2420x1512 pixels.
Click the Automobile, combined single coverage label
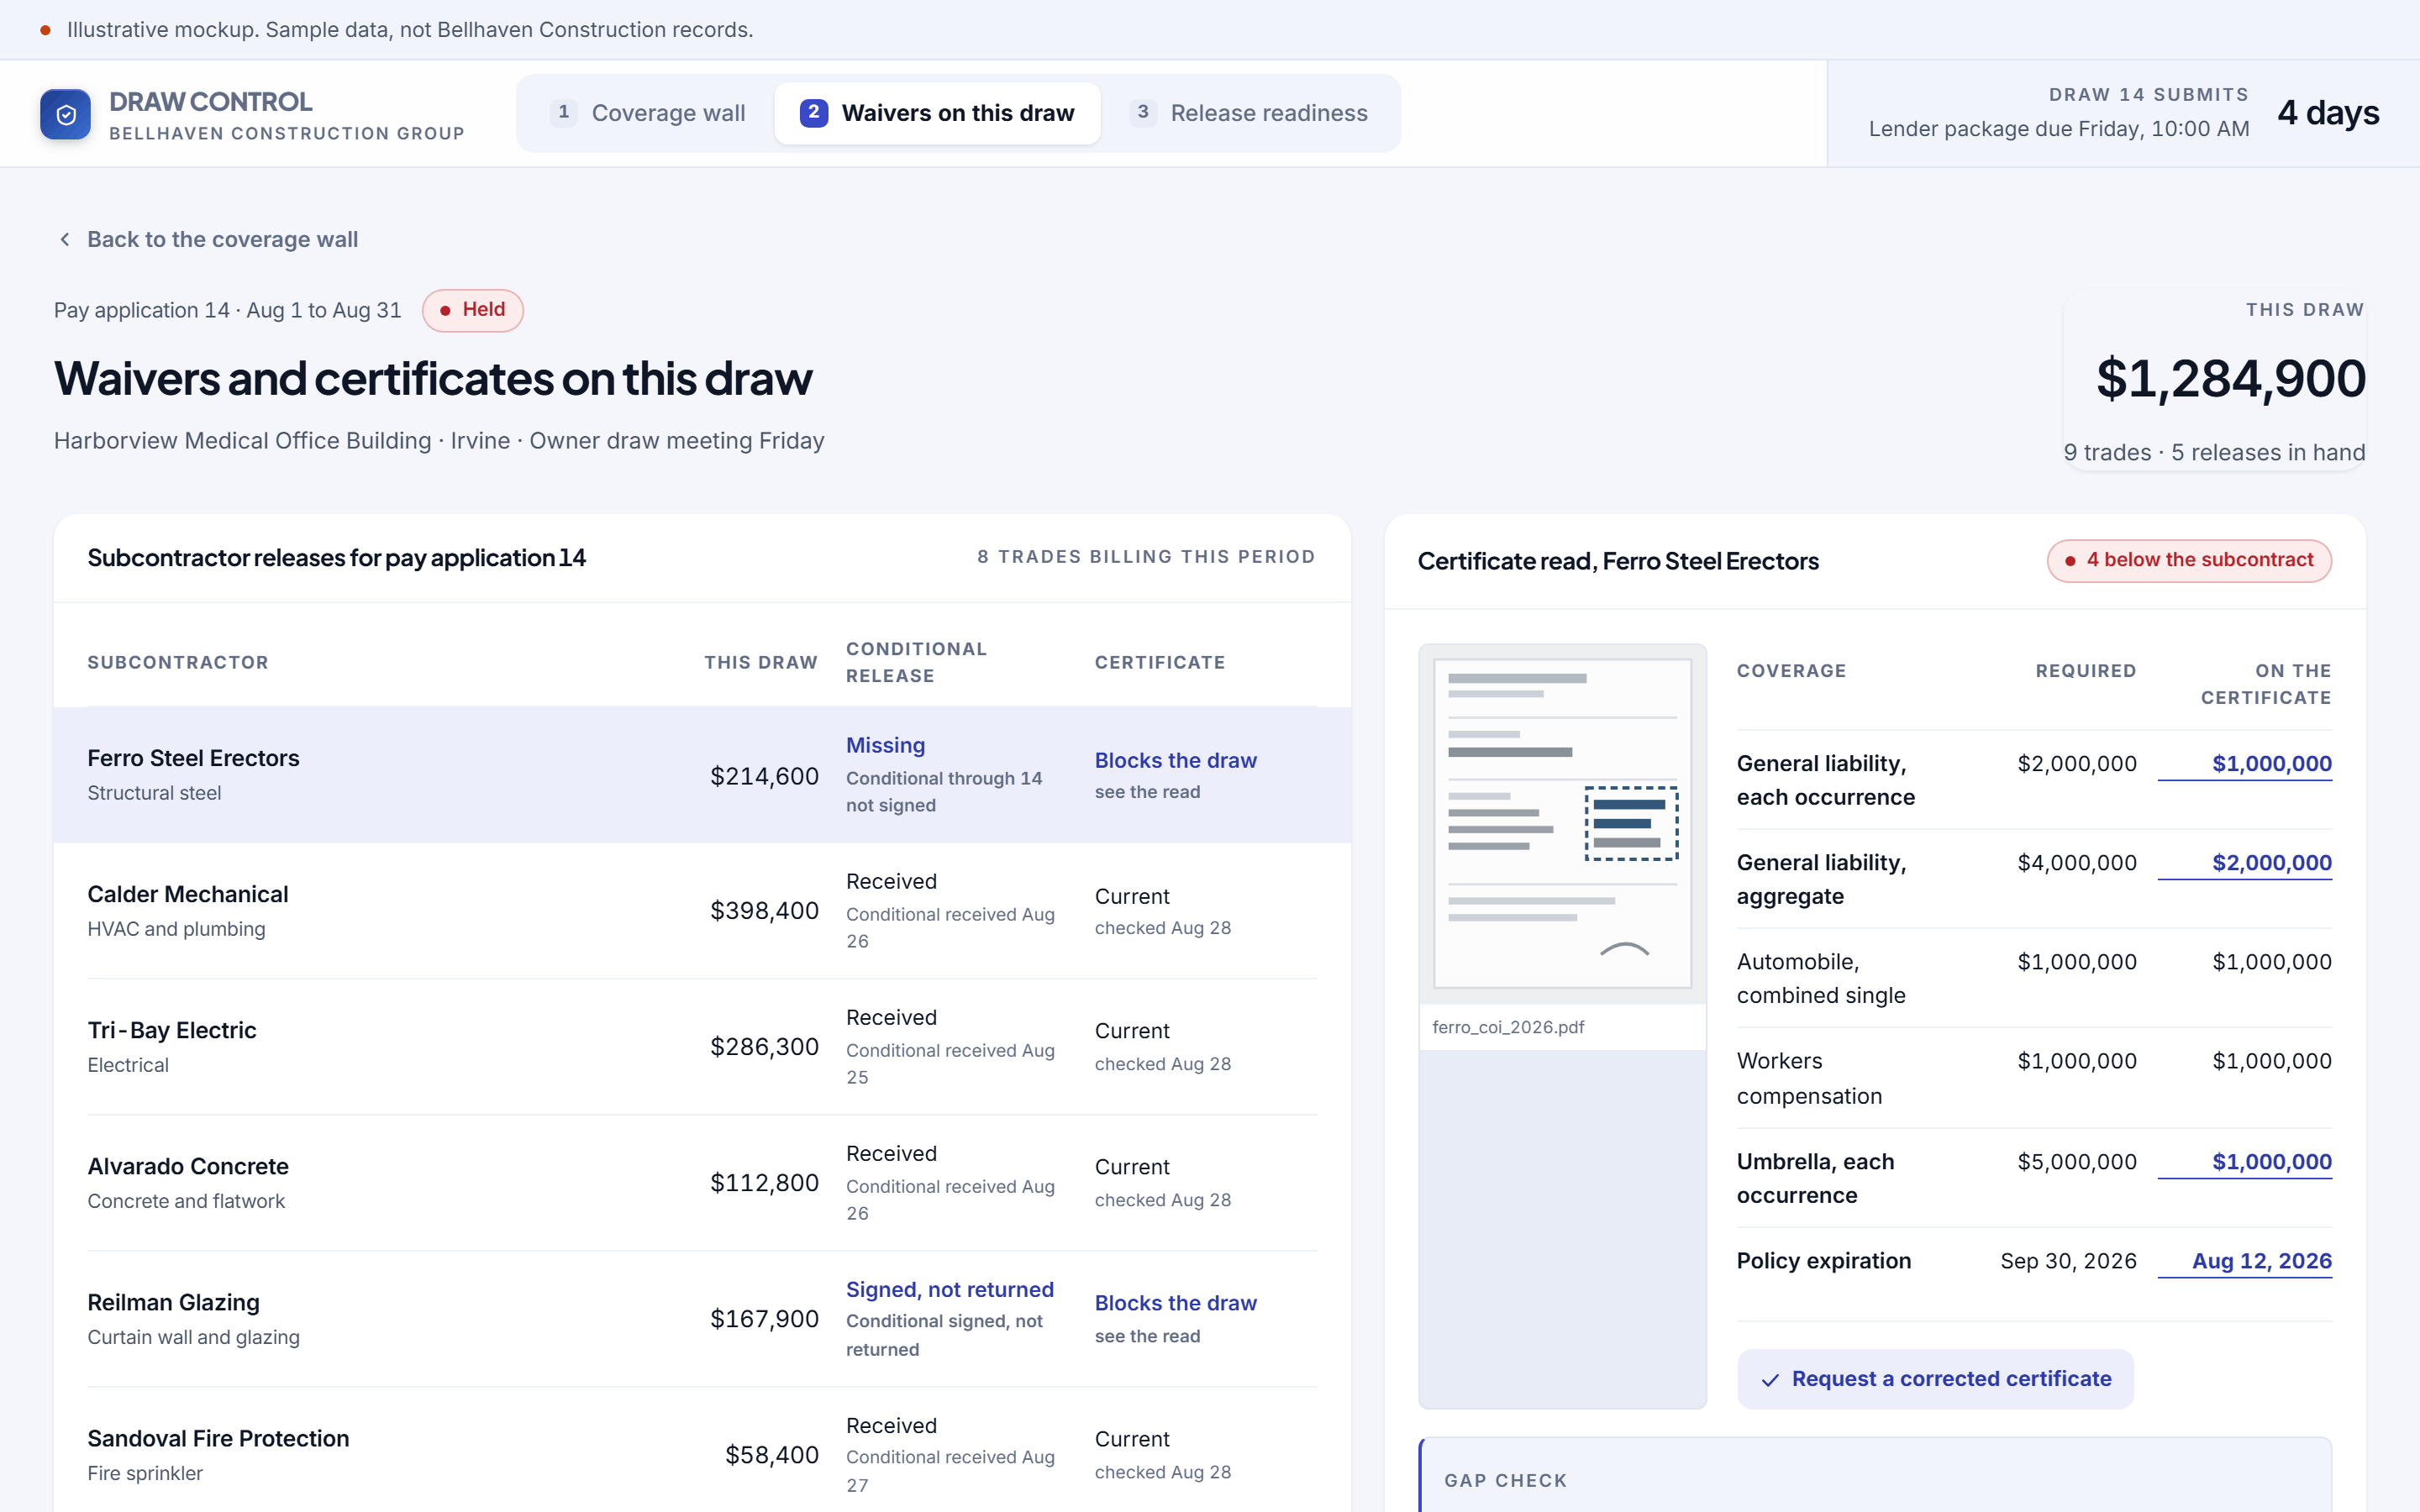click(x=1820, y=978)
